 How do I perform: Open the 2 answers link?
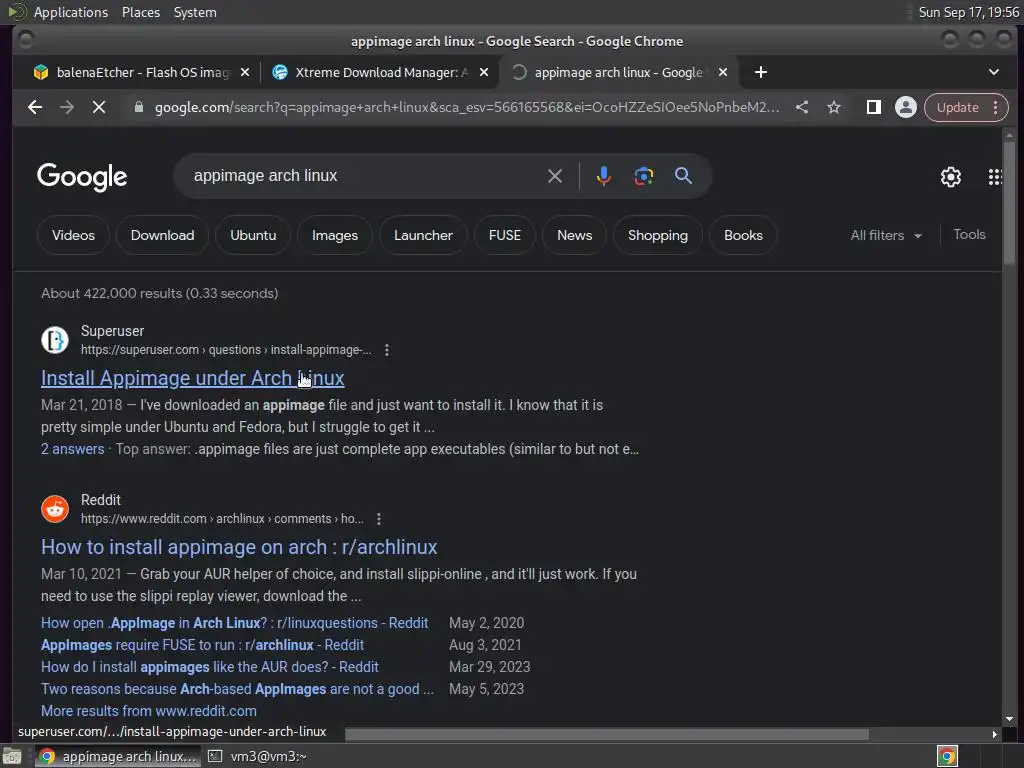[72, 449]
